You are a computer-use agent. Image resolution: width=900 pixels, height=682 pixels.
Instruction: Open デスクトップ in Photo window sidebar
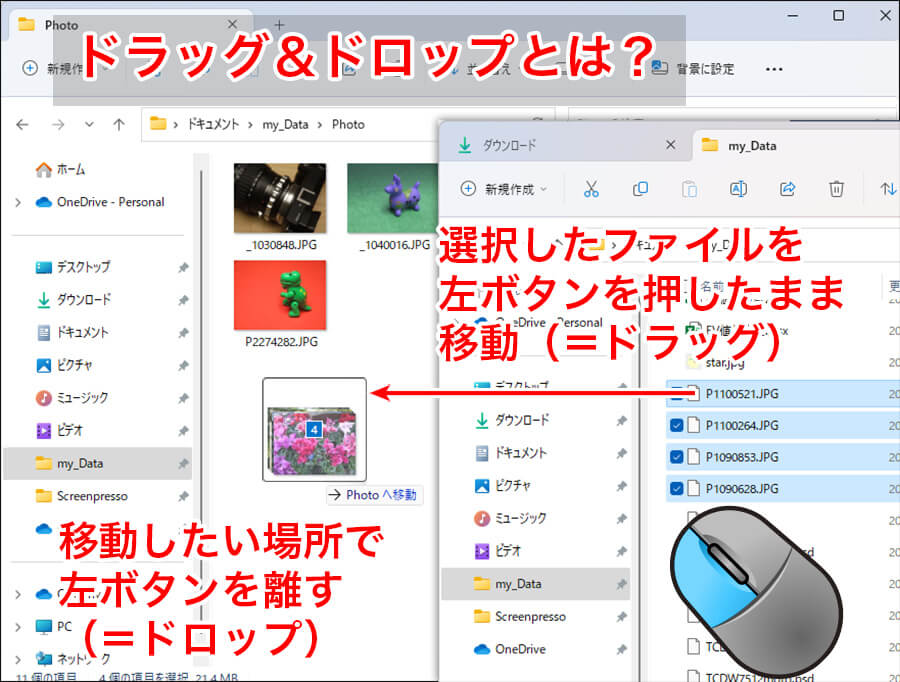coord(73,267)
